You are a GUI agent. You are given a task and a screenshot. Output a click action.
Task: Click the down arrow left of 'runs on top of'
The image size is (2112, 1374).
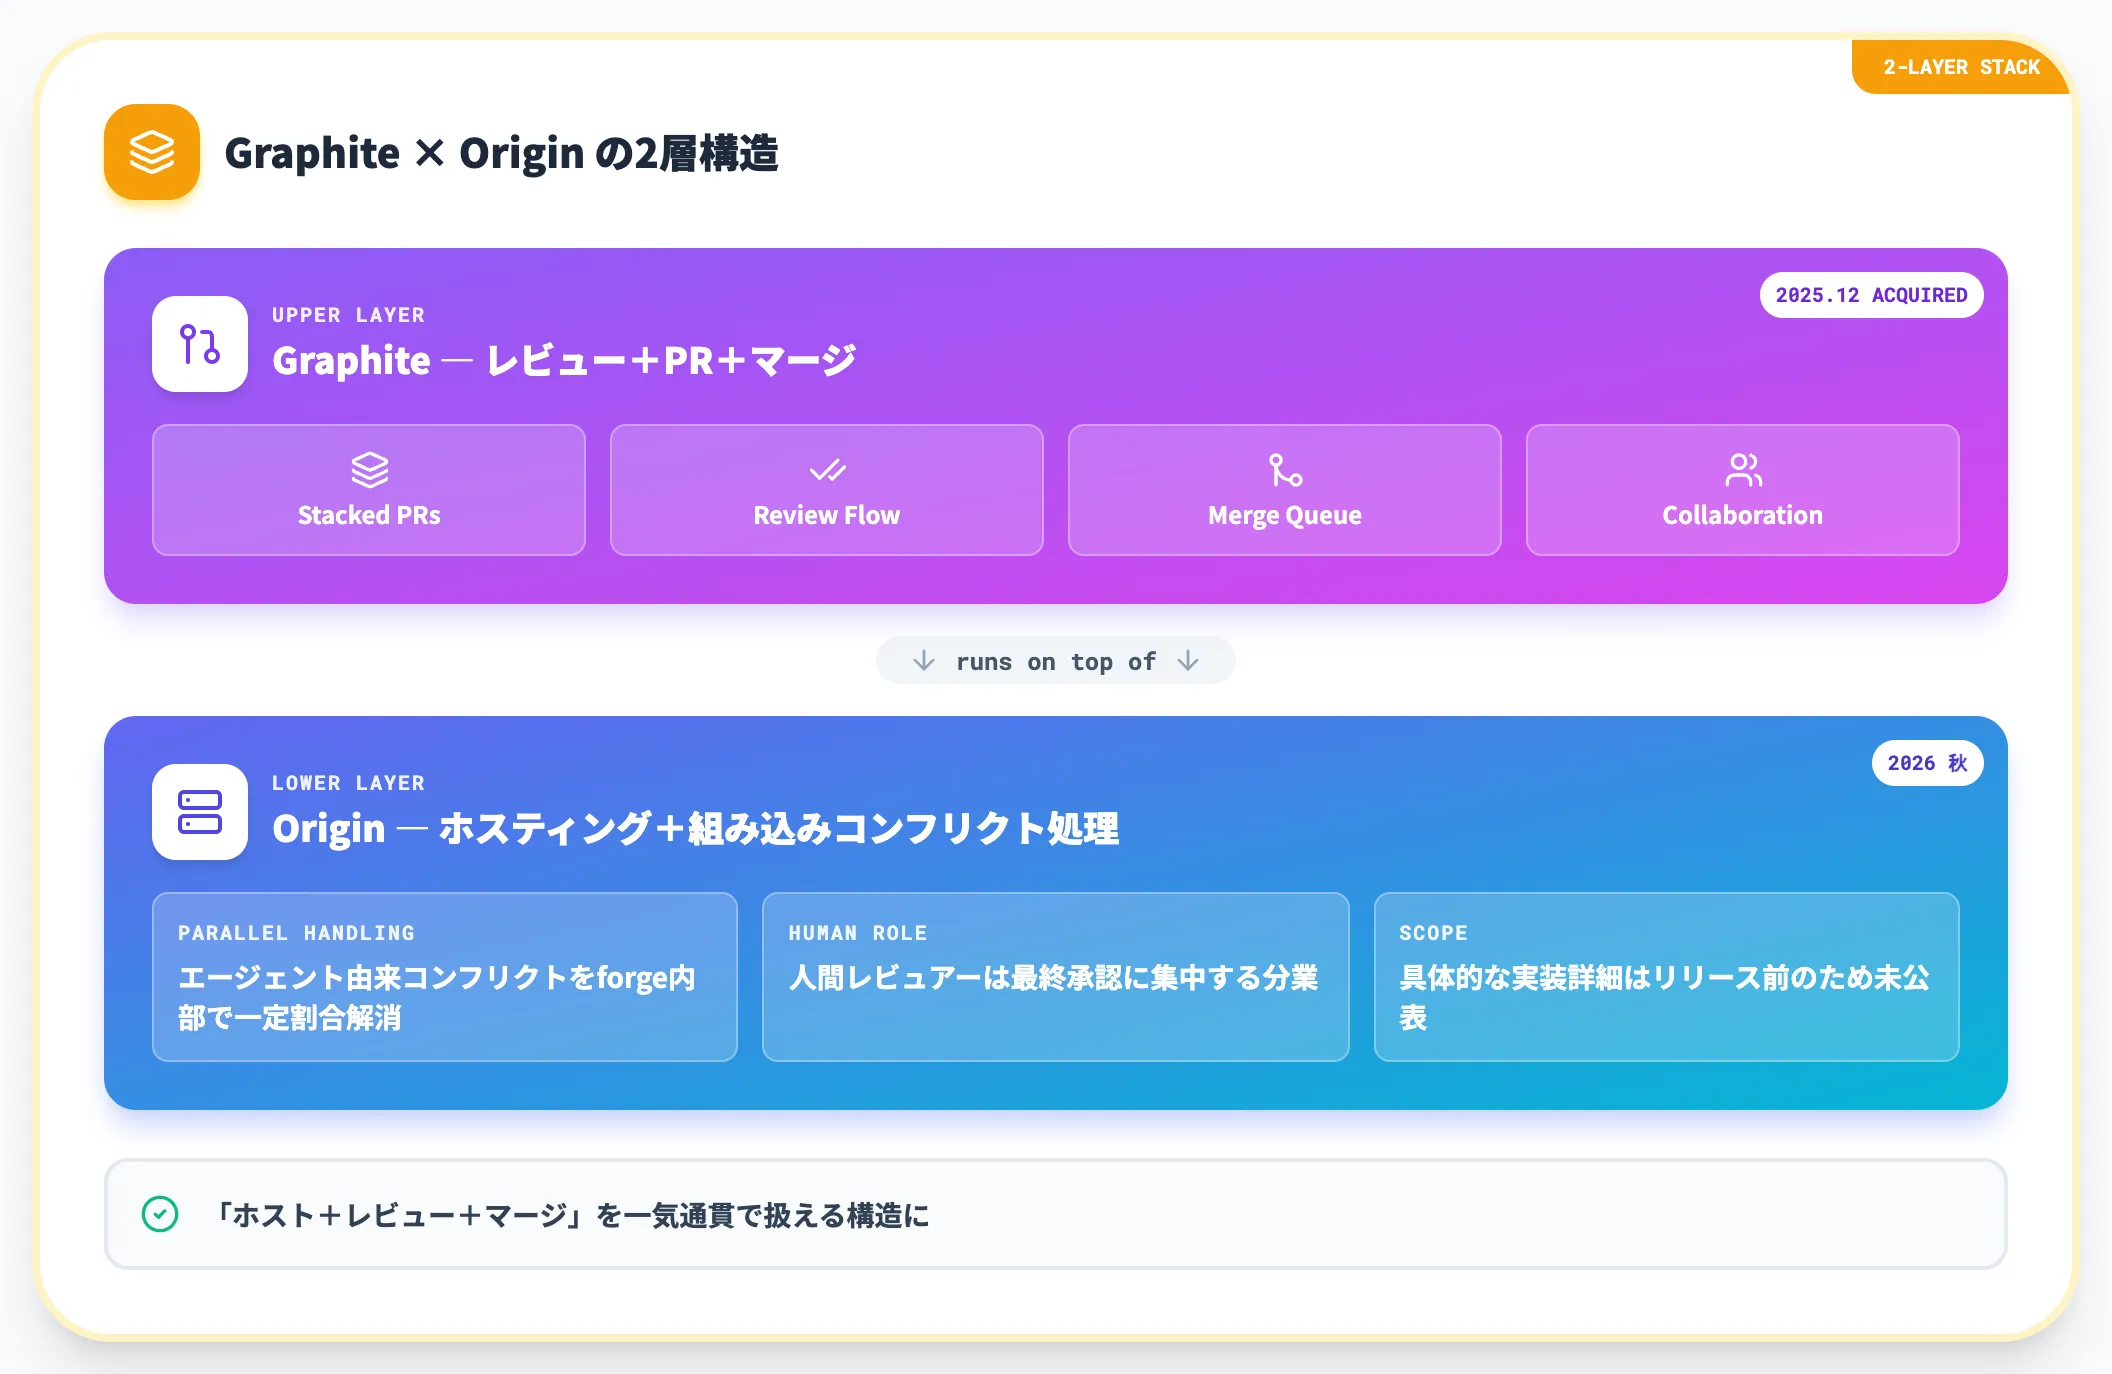point(924,661)
